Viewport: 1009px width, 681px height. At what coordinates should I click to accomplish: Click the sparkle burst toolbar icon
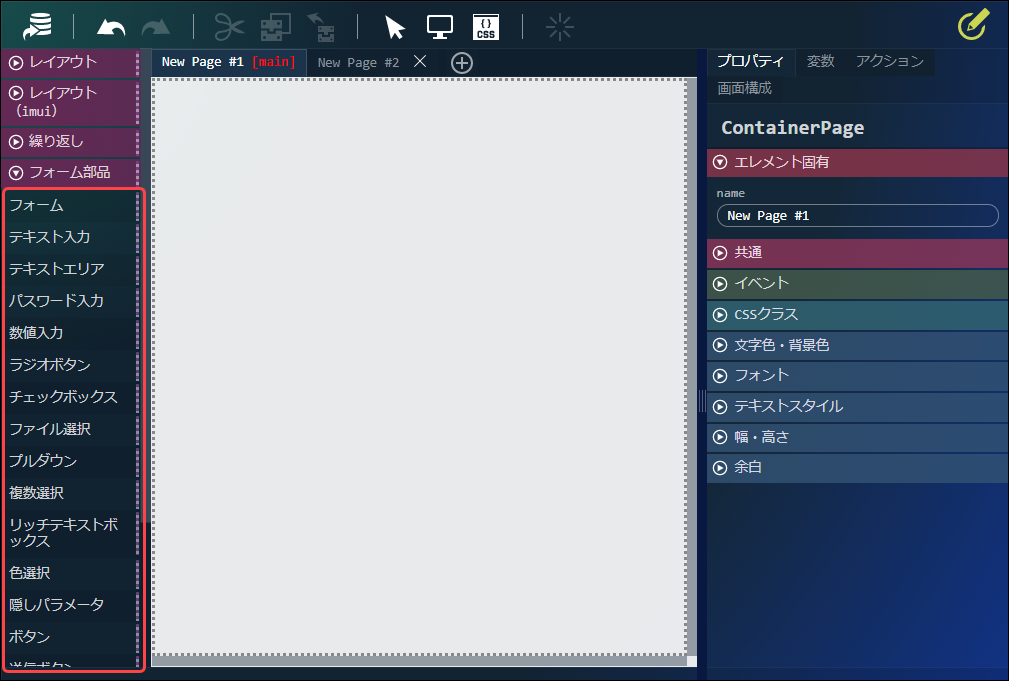click(559, 28)
